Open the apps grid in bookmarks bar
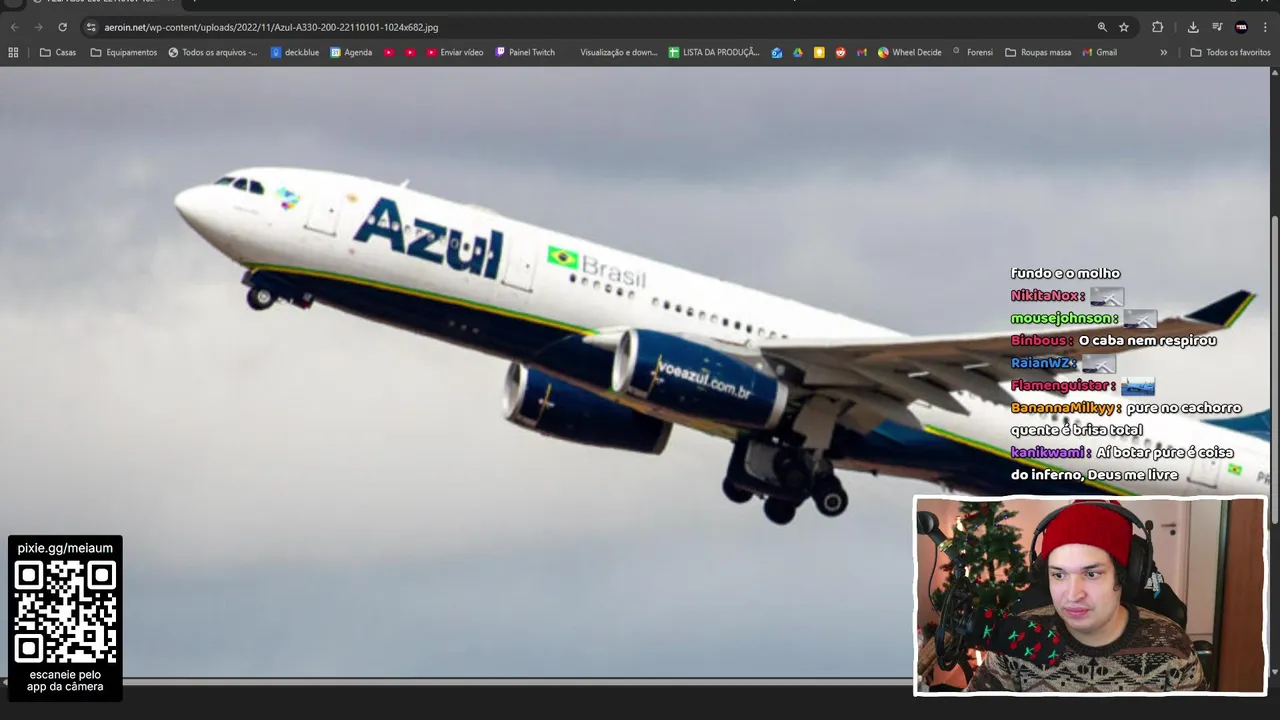 (13, 52)
